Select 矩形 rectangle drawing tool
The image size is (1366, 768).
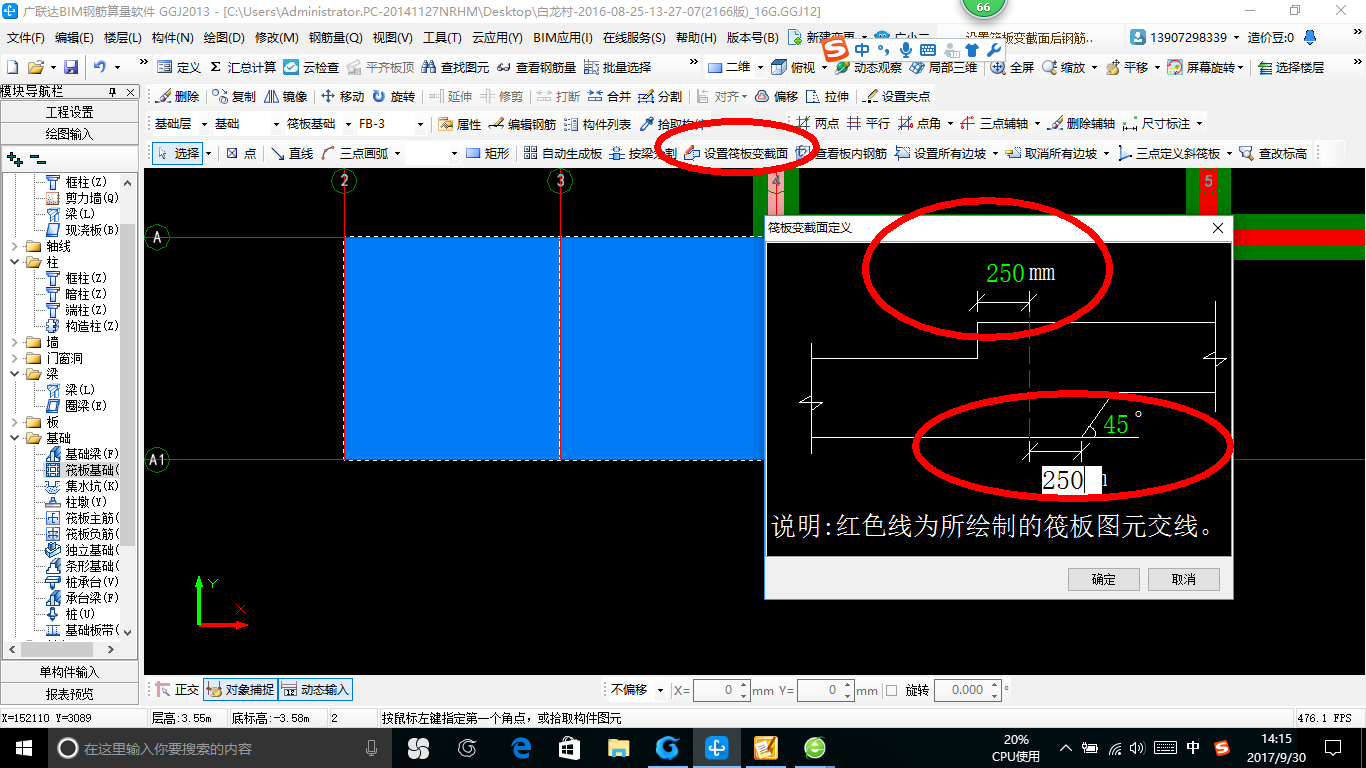(488, 153)
